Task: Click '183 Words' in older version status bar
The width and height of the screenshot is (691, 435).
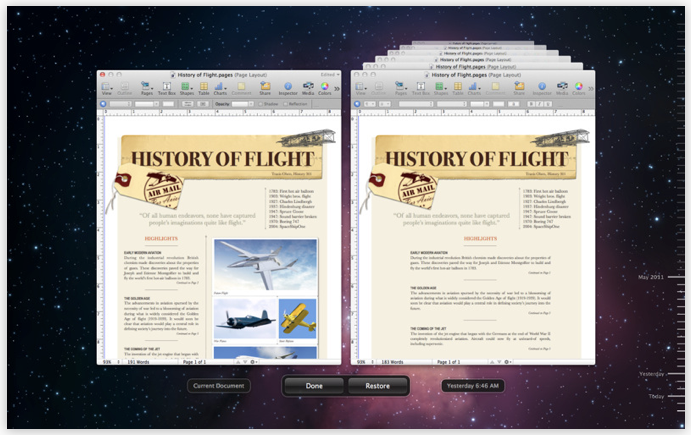Action: click(392, 362)
